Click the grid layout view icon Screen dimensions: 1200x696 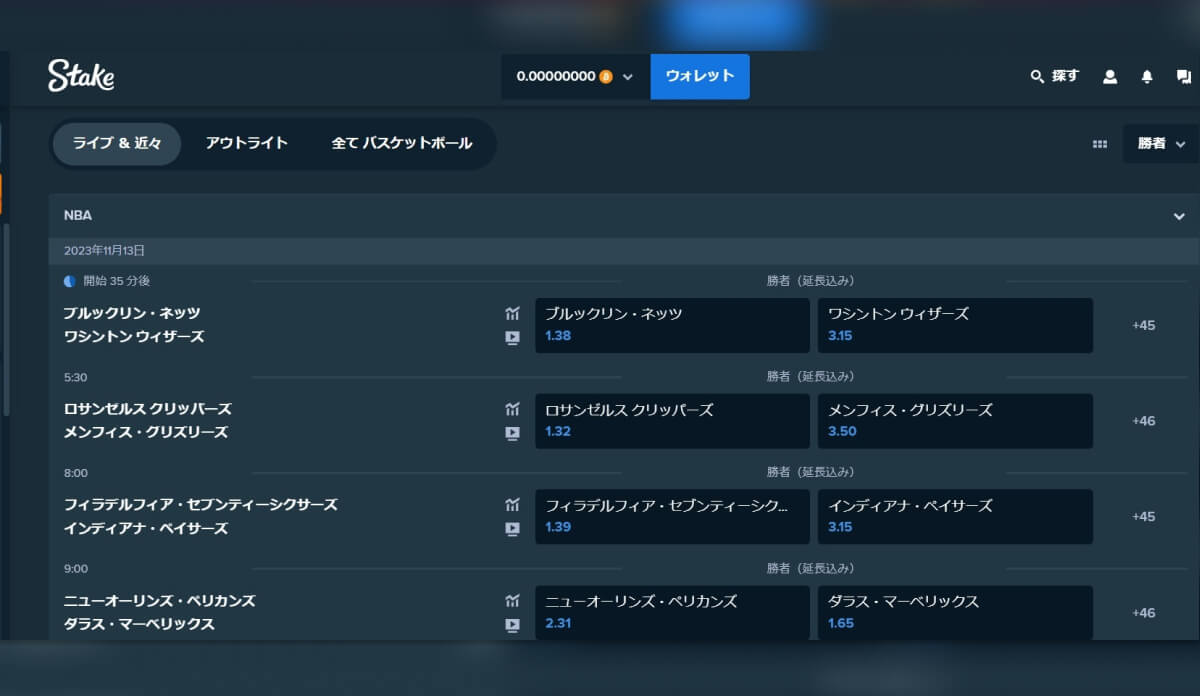click(1100, 144)
